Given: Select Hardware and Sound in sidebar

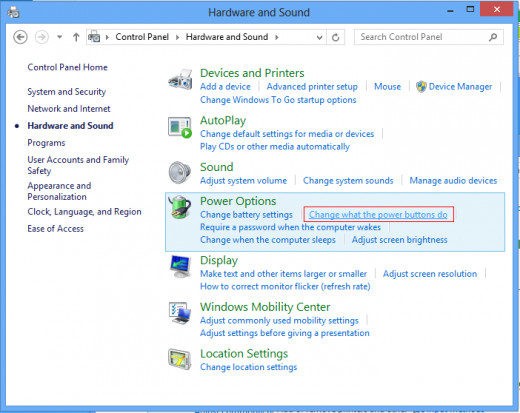Looking at the screenshot, I should click(x=70, y=126).
